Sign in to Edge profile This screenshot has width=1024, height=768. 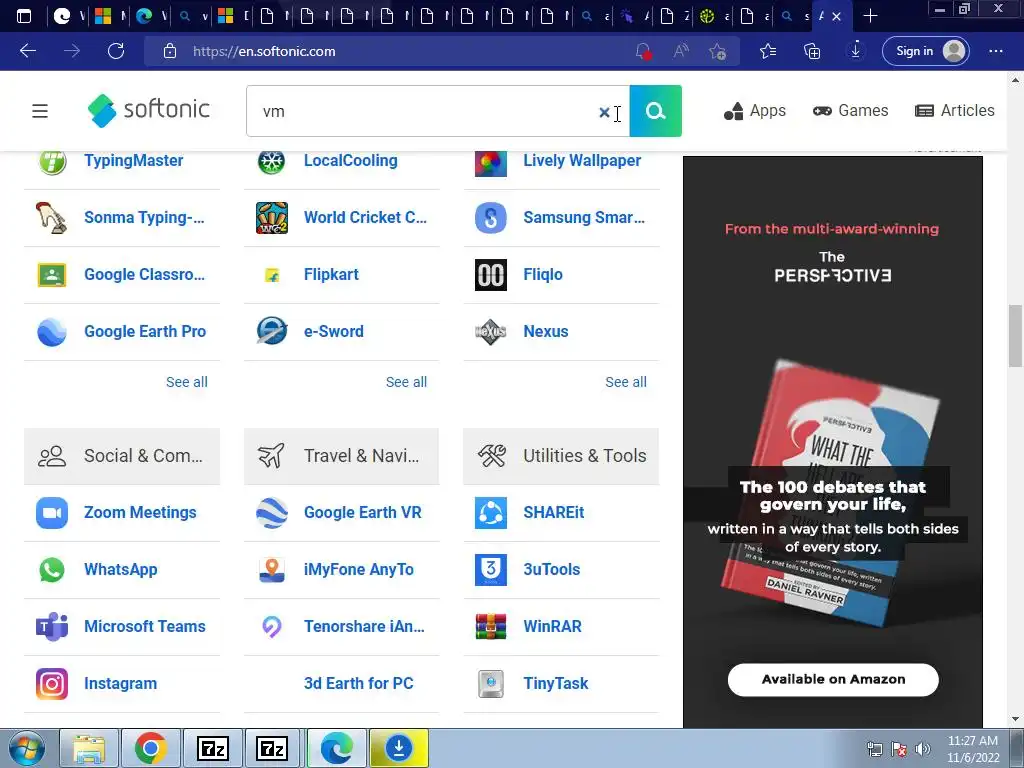(x=925, y=51)
